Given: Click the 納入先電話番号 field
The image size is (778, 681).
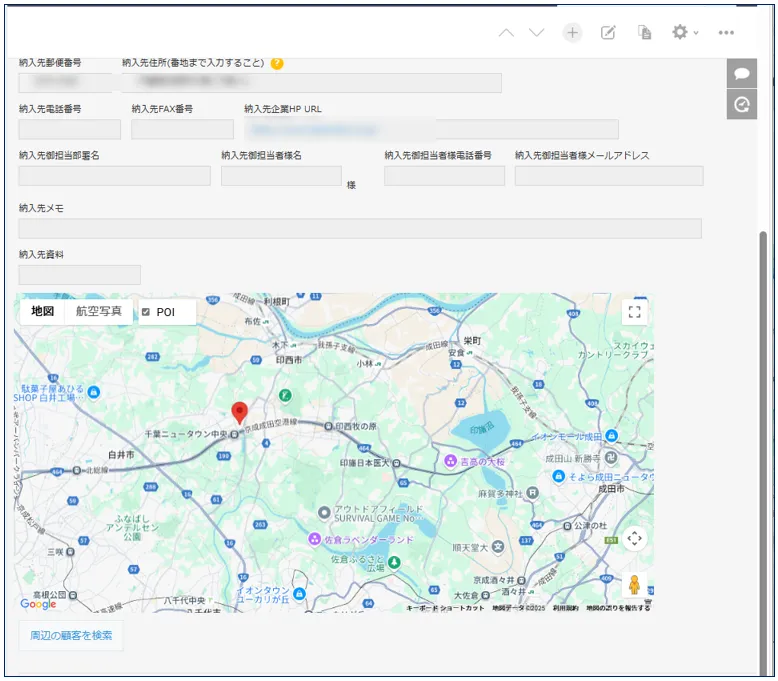Looking at the screenshot, I should click(69, 129).
